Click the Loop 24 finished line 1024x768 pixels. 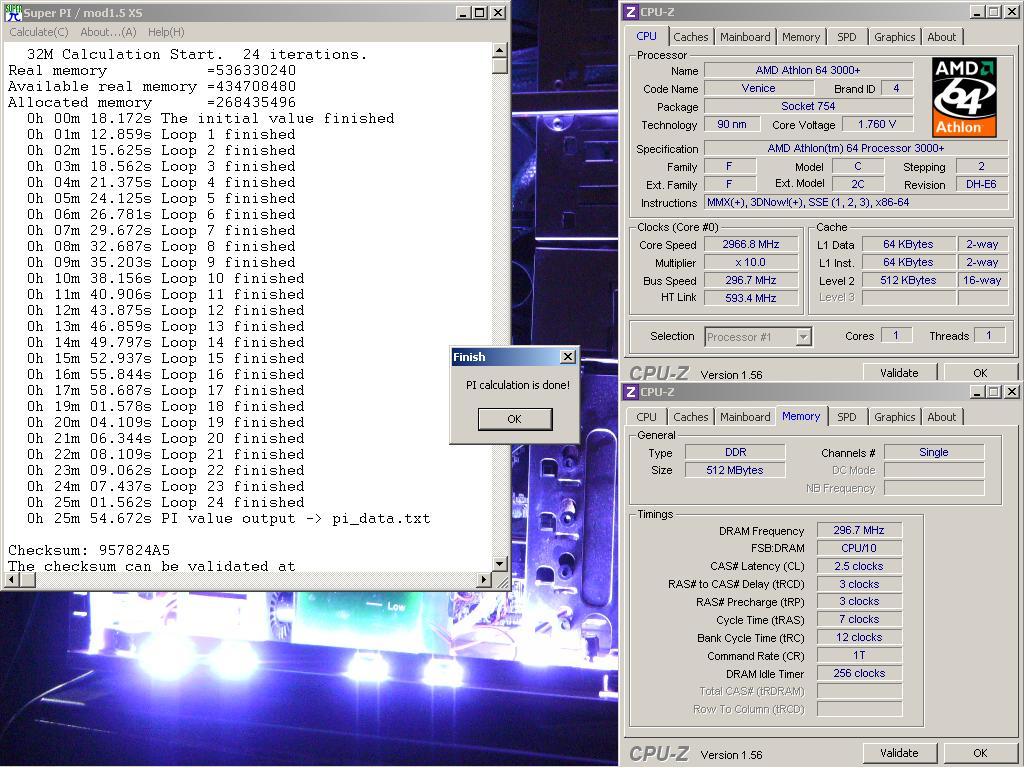(x=165, y=502)
